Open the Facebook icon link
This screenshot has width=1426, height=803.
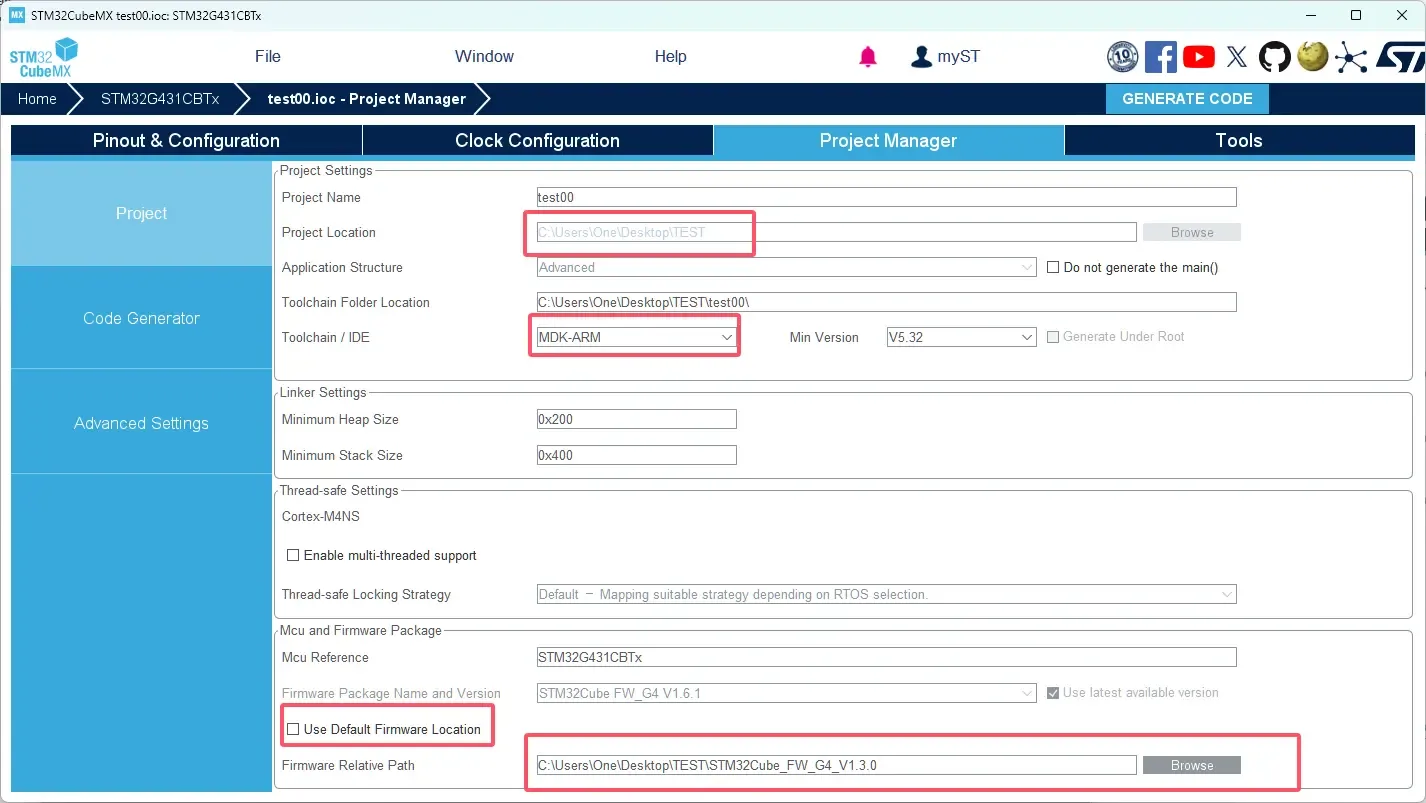[1160, 57]
